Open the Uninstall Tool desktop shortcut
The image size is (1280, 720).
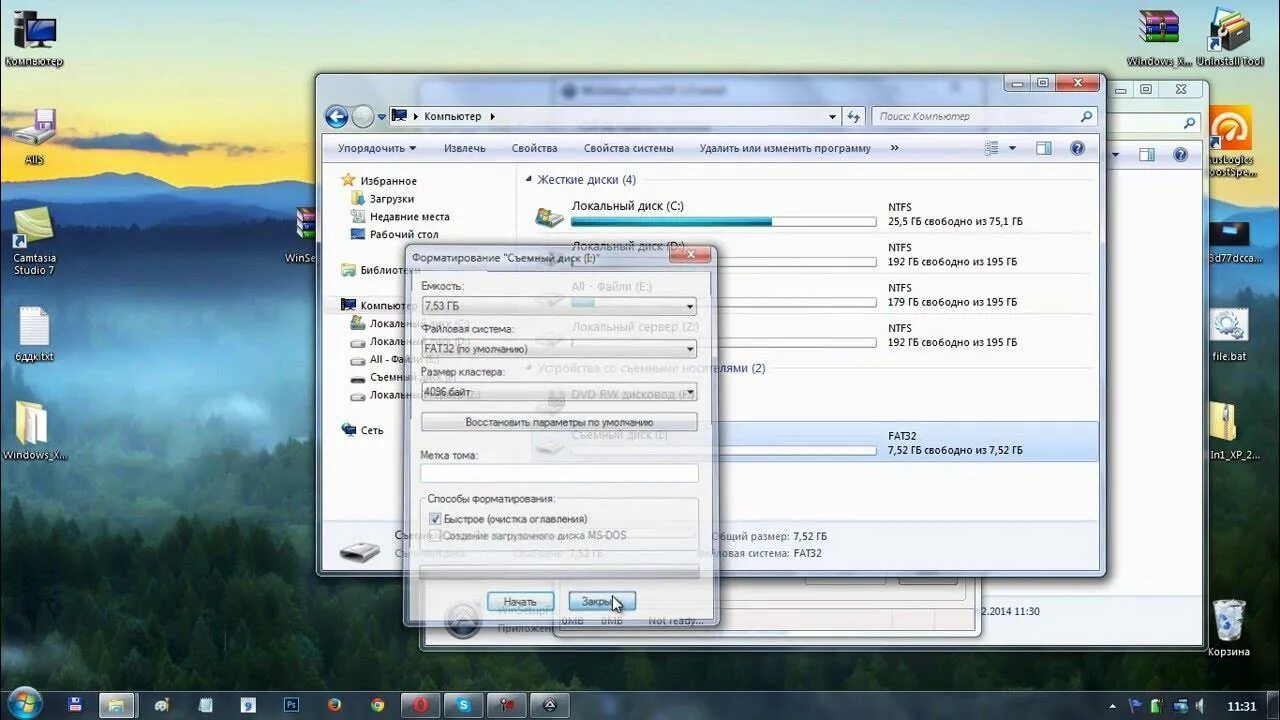coord(1229,39)
